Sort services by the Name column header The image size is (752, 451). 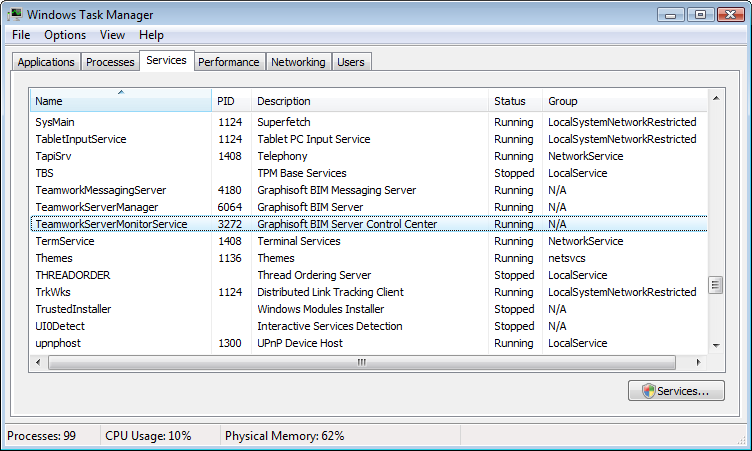(x=120, y=101)
